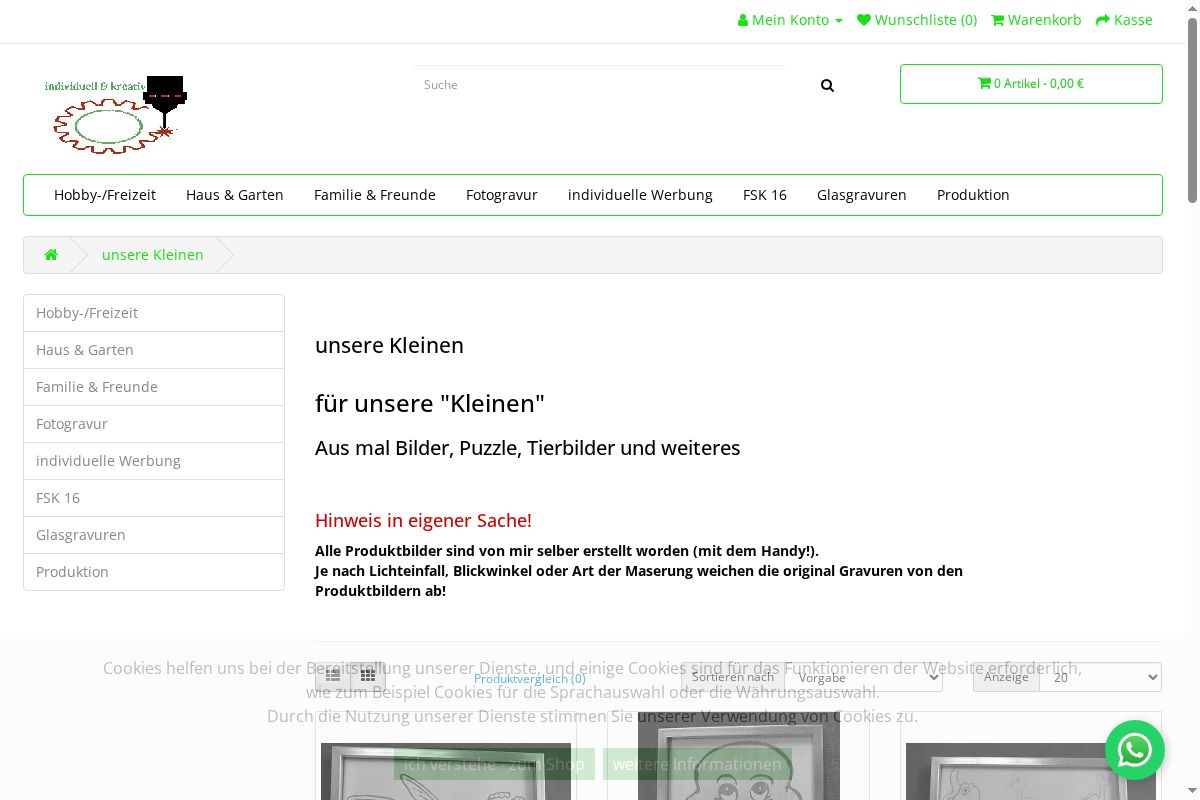This screenshot has height=800, width=1200.
Task: Select Fotogravur in sidebar
Action: [154, 424]
